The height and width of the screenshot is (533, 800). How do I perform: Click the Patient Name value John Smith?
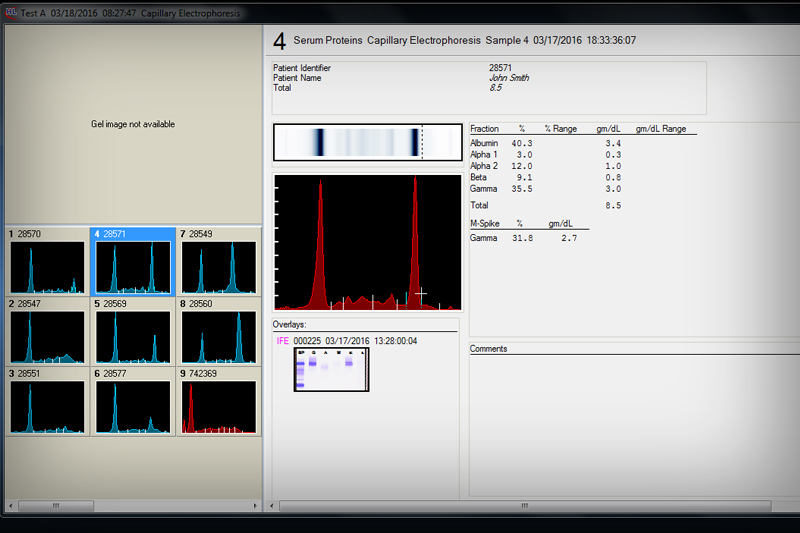(x=509, y=78)
